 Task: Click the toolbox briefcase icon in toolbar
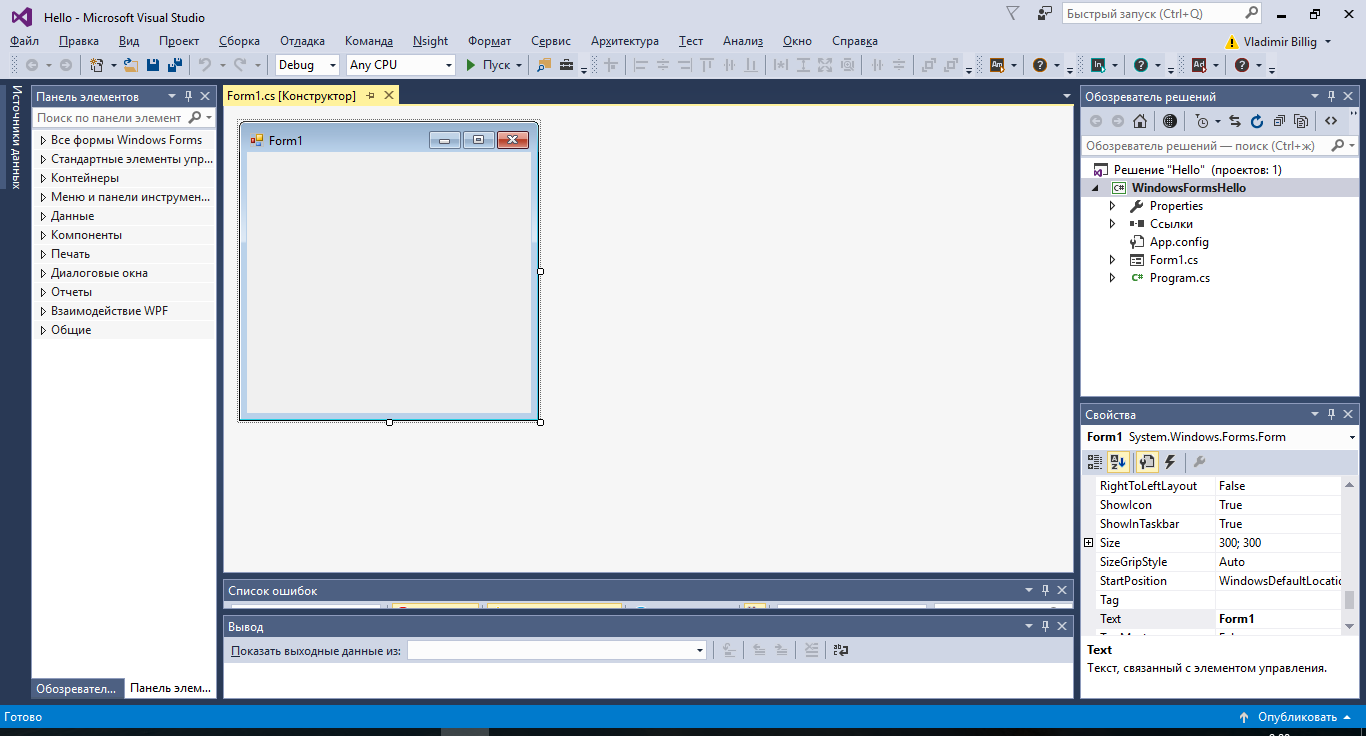567,65
